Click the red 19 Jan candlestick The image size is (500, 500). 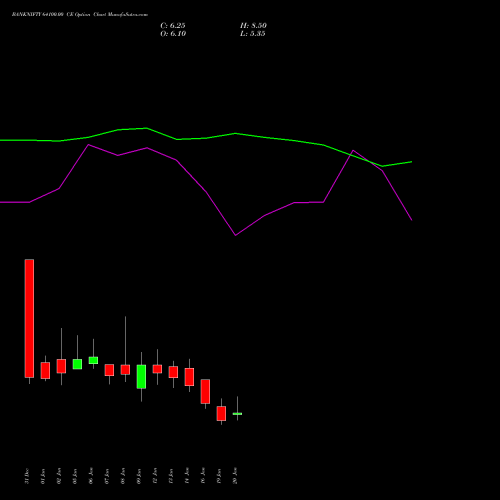(221, 413)
